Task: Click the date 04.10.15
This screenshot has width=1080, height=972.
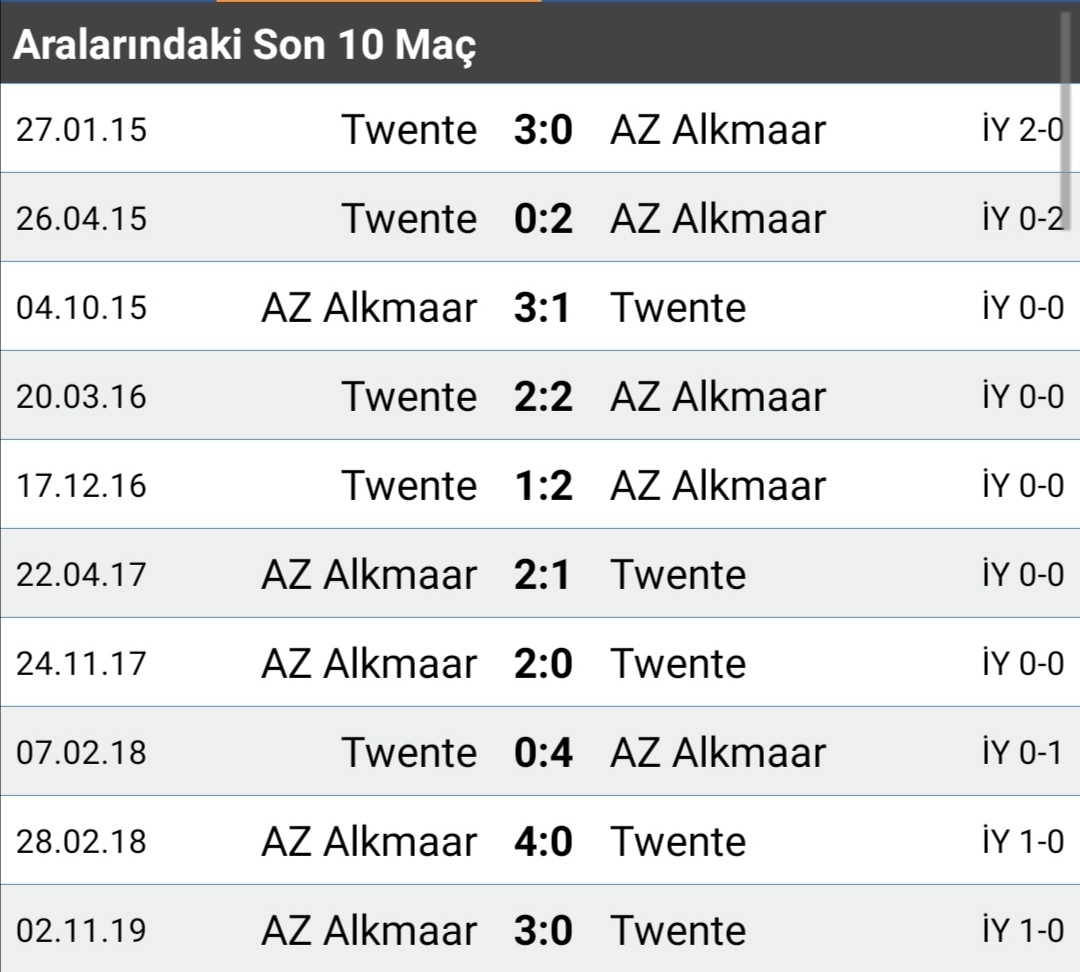Action: click(x=81, y=307)
